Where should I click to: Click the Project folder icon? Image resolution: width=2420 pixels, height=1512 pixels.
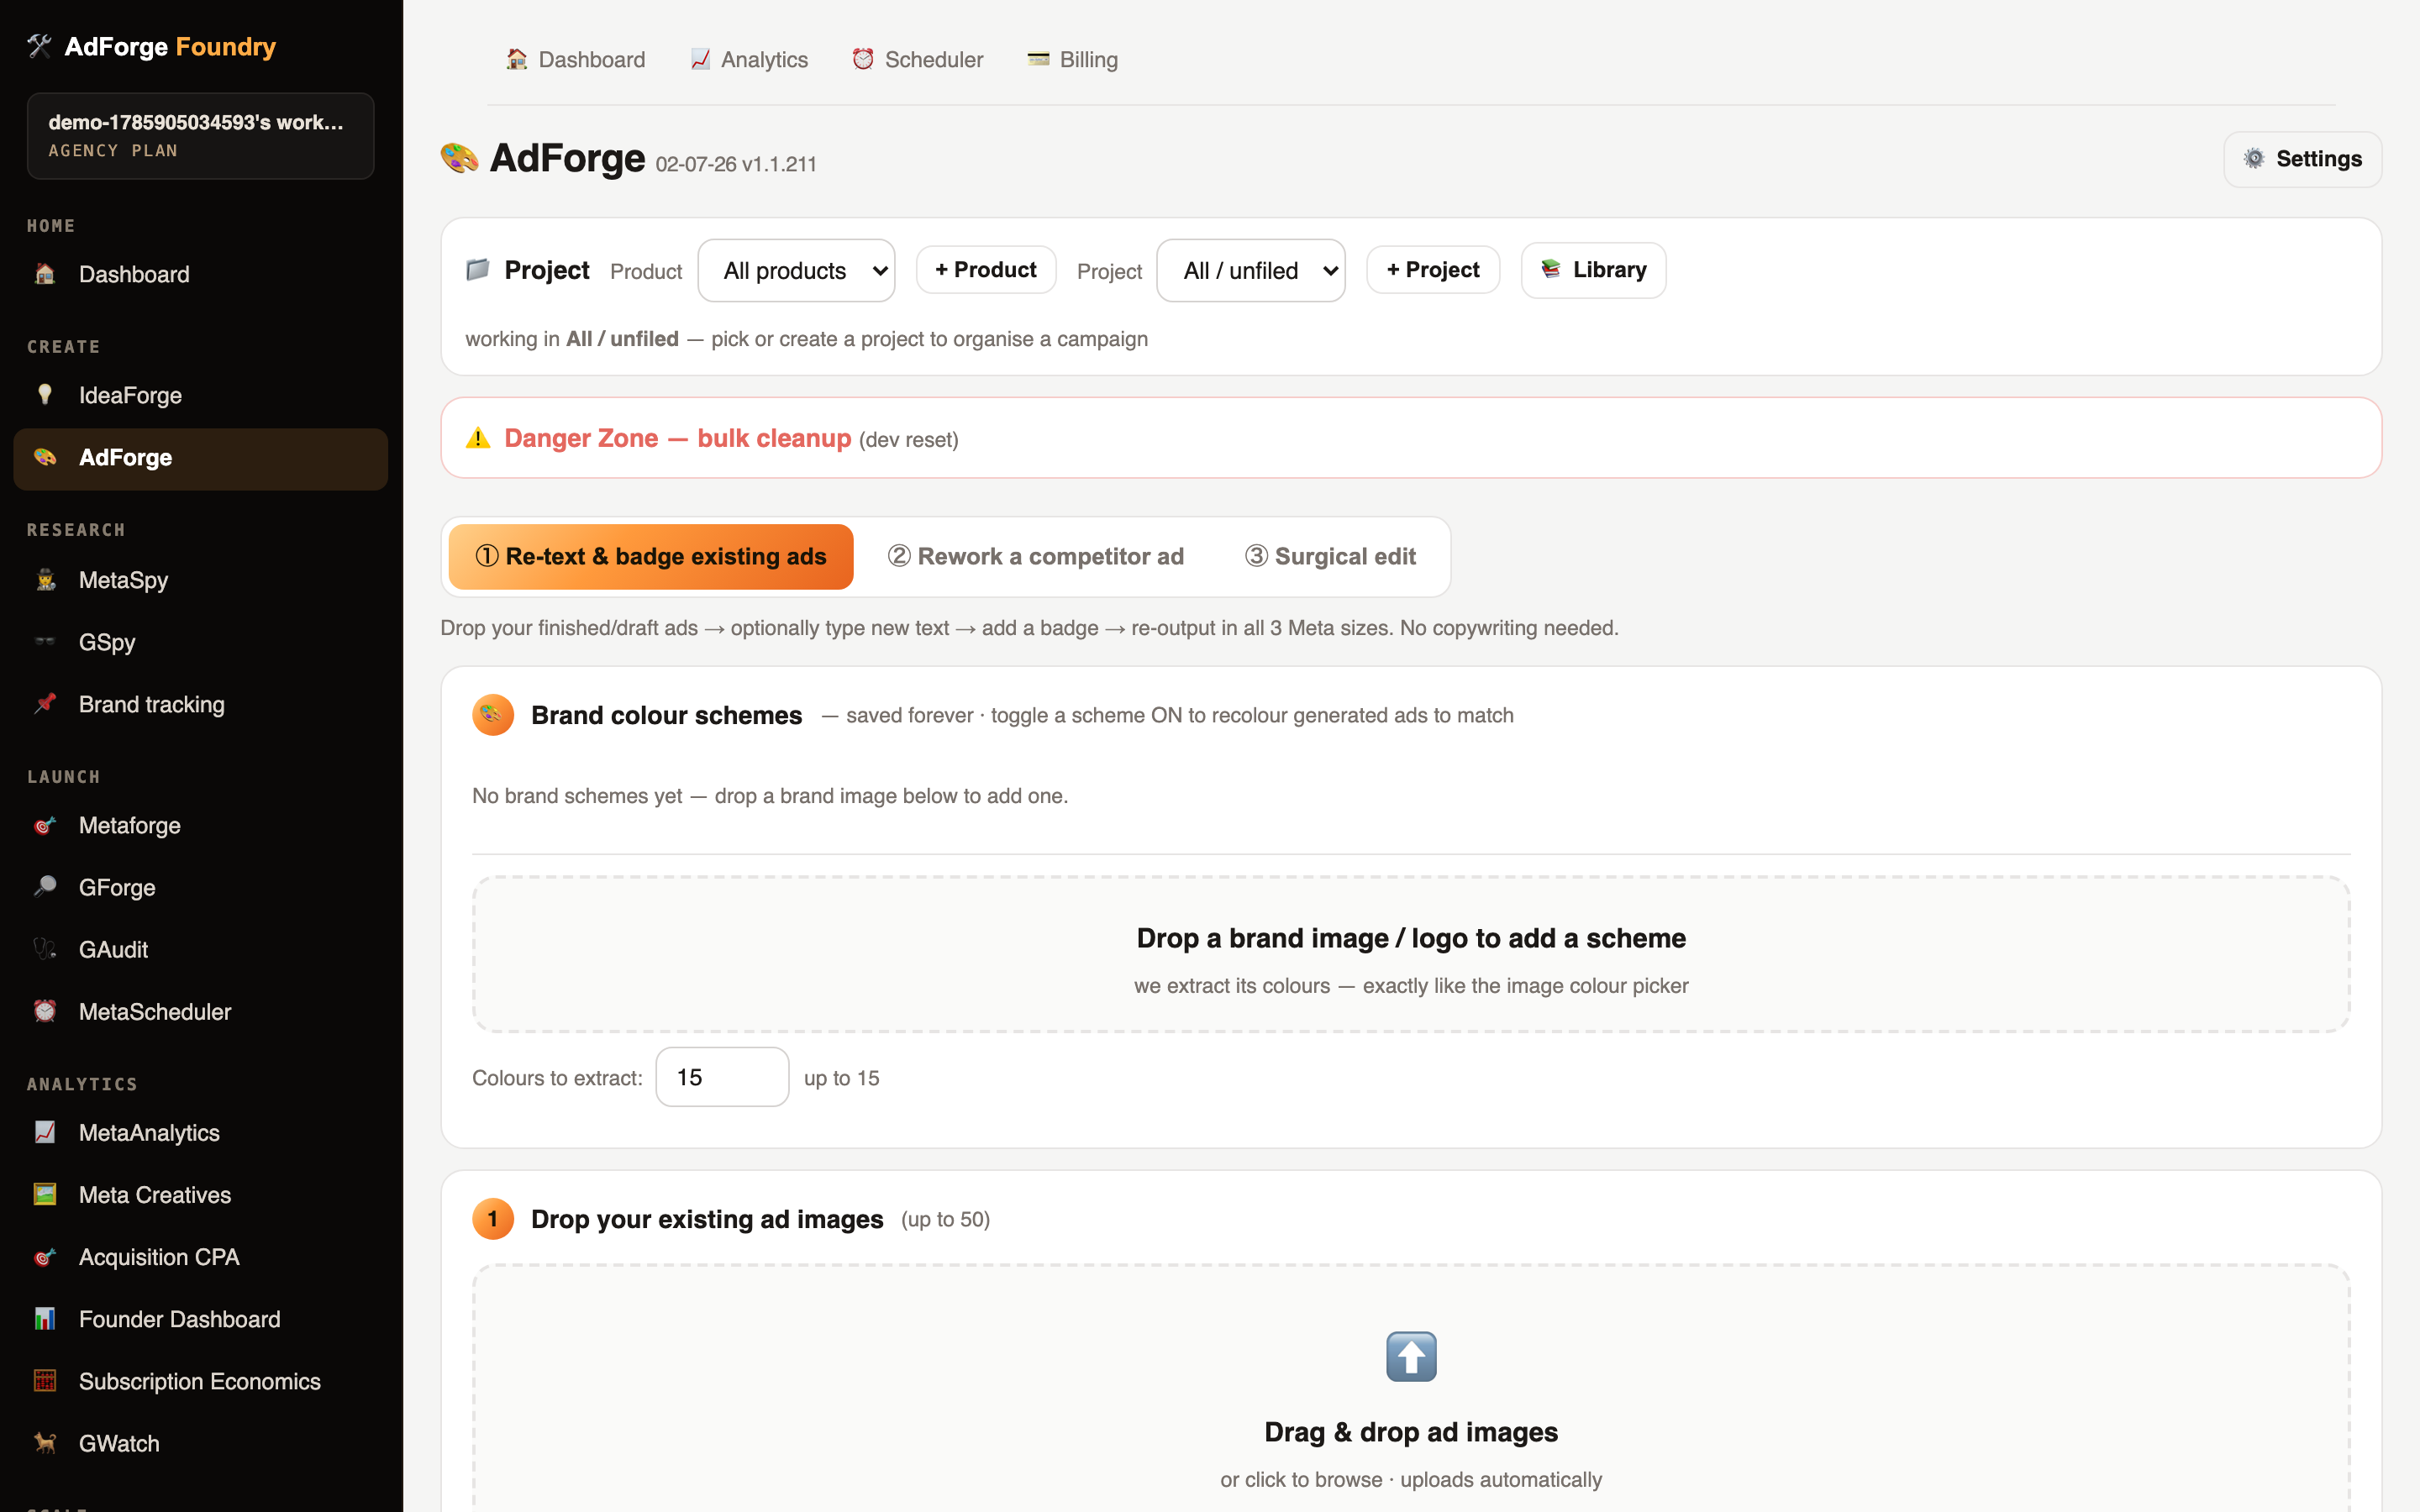(478, 269)
